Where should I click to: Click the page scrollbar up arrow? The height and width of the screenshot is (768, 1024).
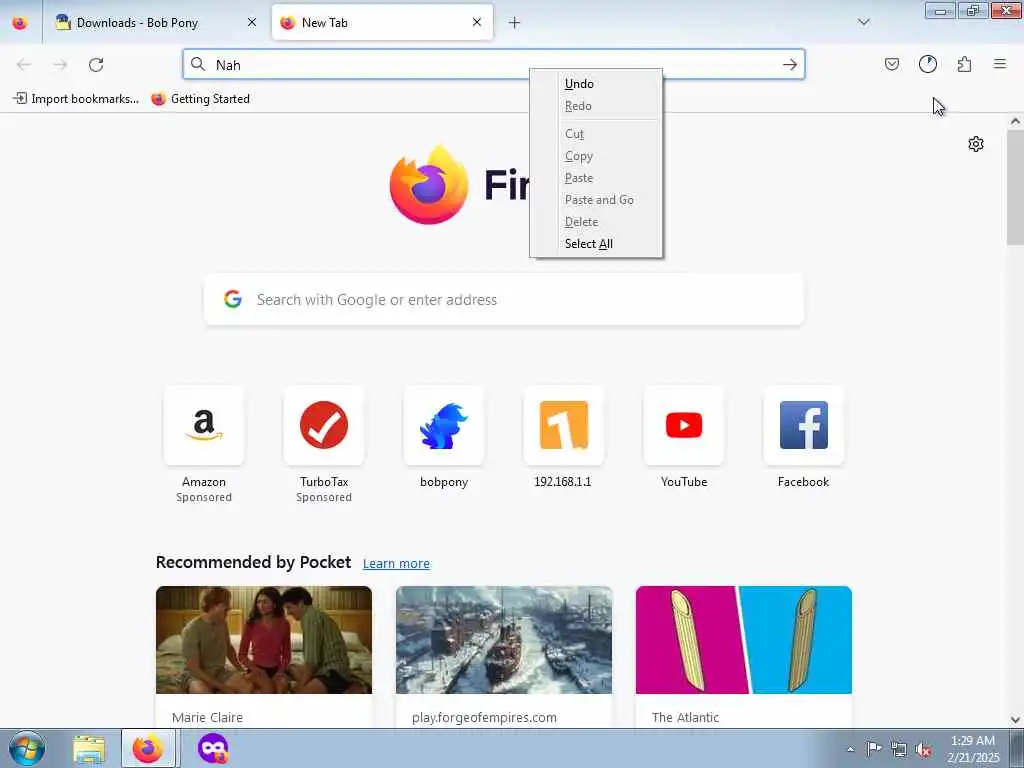[1015, 121]
